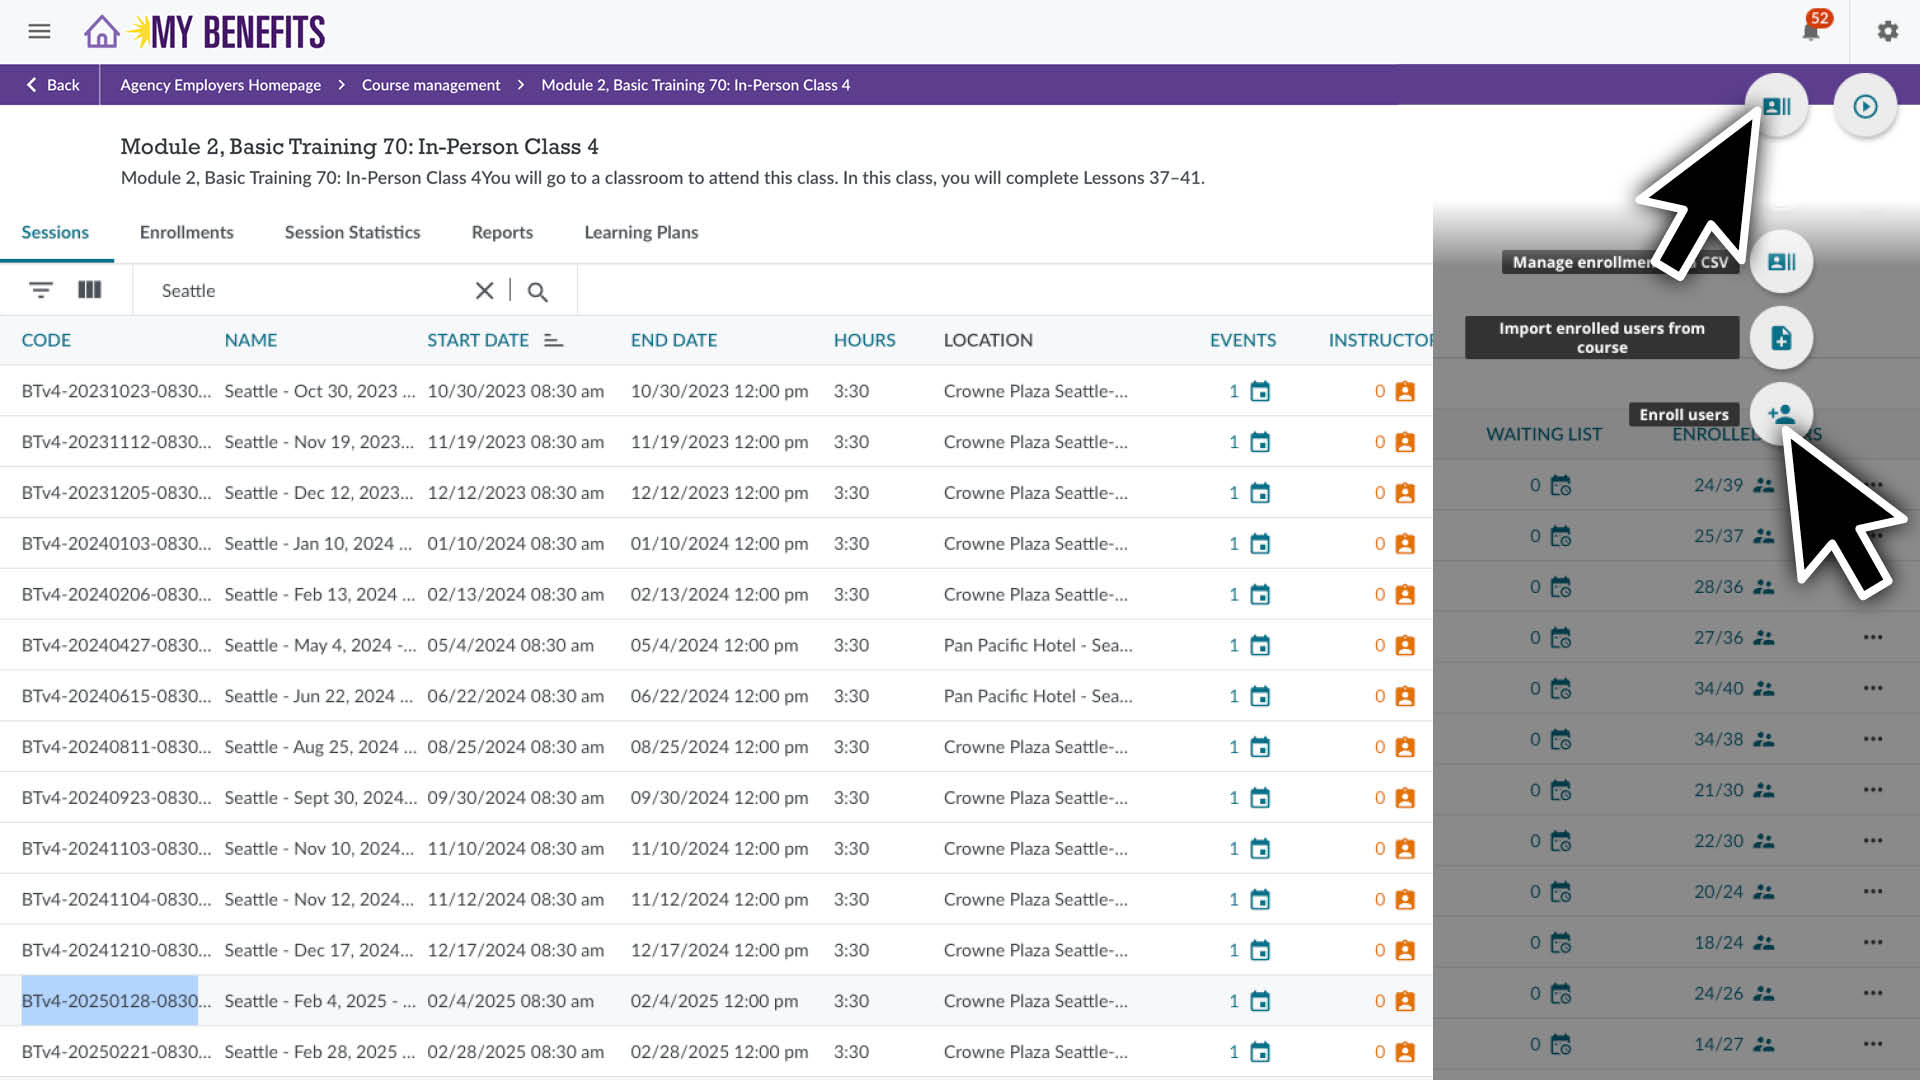Viewport: 1920px width, 1080px height.
Task: Switch to the Enrollments tab
Action: tap(186, 232)
